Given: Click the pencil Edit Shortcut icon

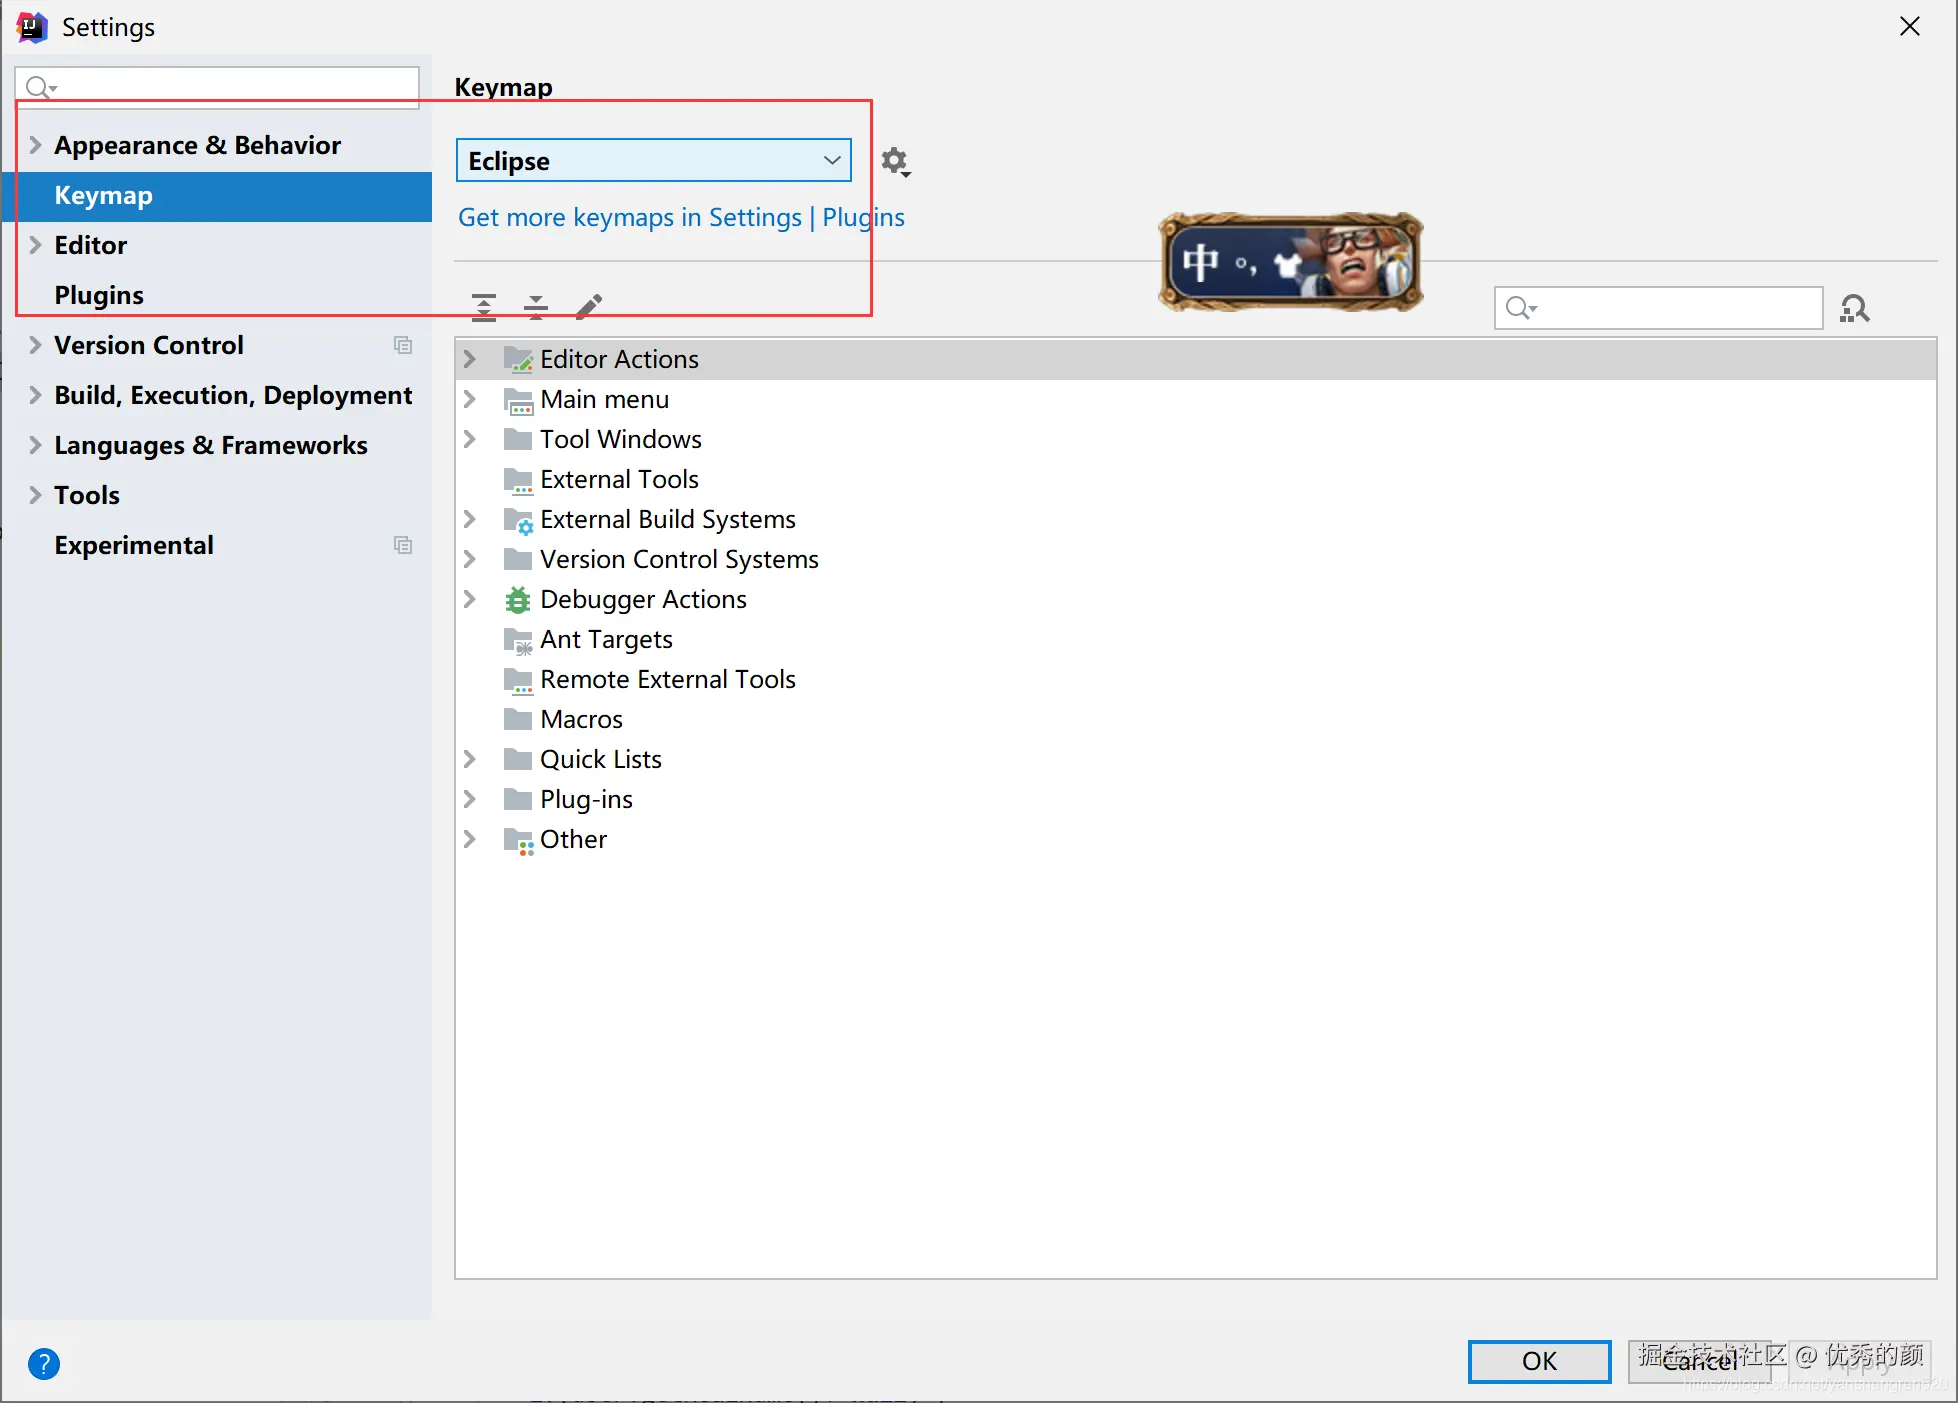Looking at the screenshot, I should pyautogui.click(x=589, y=306).
